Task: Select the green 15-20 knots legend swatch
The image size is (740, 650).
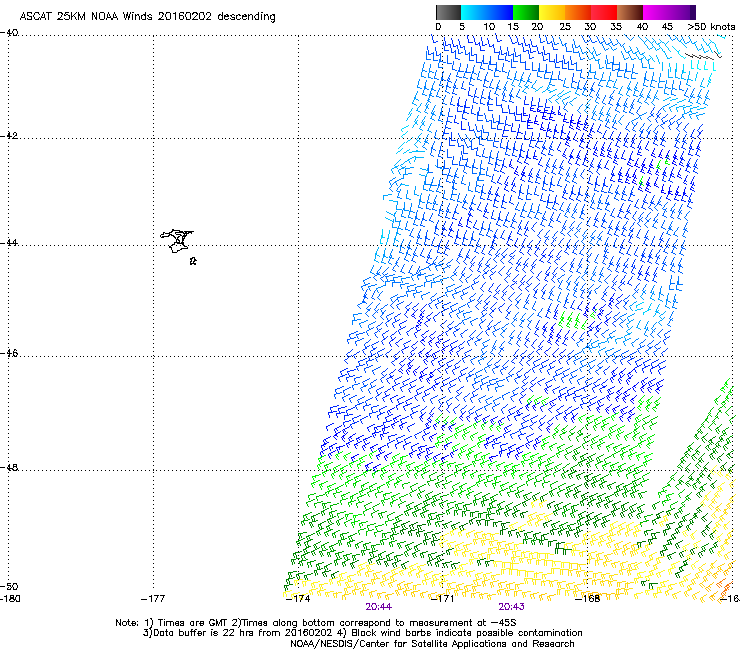Action: (526, 12)
